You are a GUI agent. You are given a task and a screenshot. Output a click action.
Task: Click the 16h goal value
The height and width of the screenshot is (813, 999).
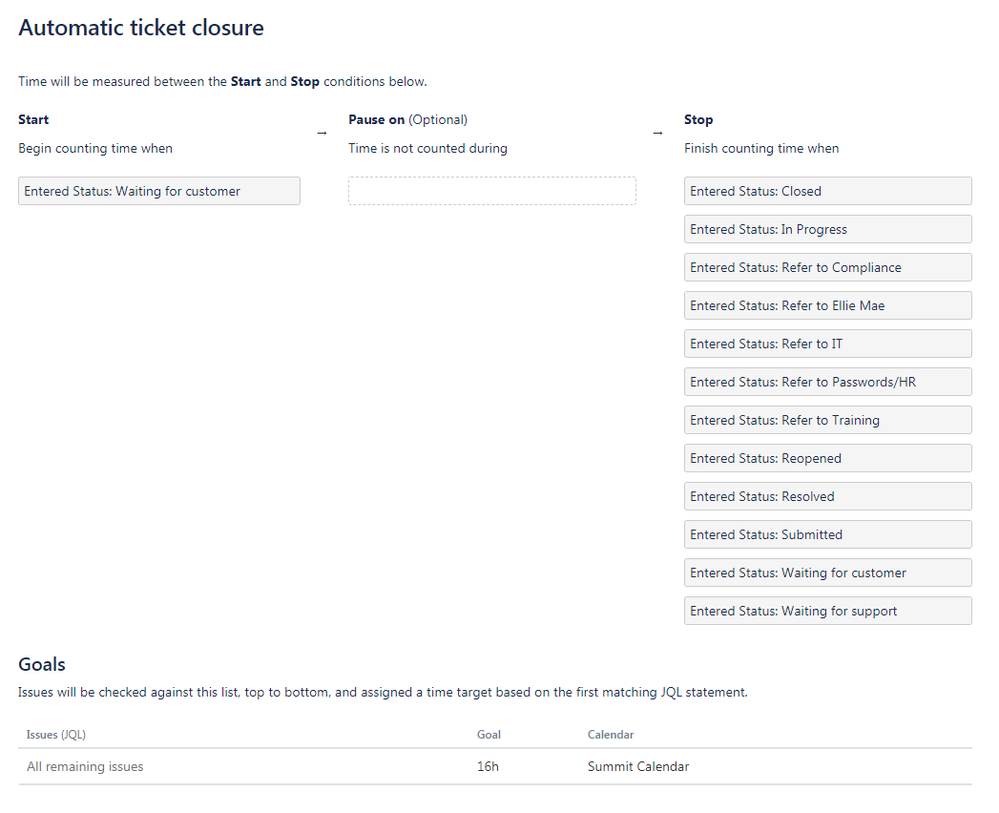click(487, 767)
